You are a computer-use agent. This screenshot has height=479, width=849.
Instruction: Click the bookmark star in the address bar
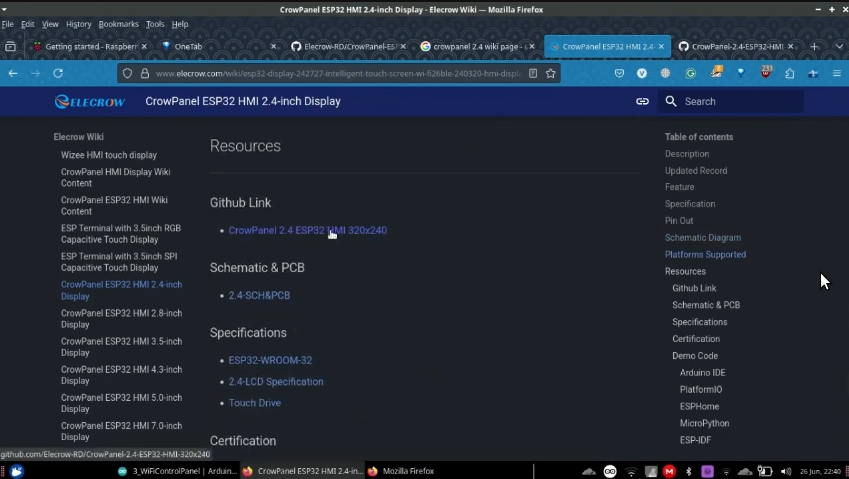(551, 73)
